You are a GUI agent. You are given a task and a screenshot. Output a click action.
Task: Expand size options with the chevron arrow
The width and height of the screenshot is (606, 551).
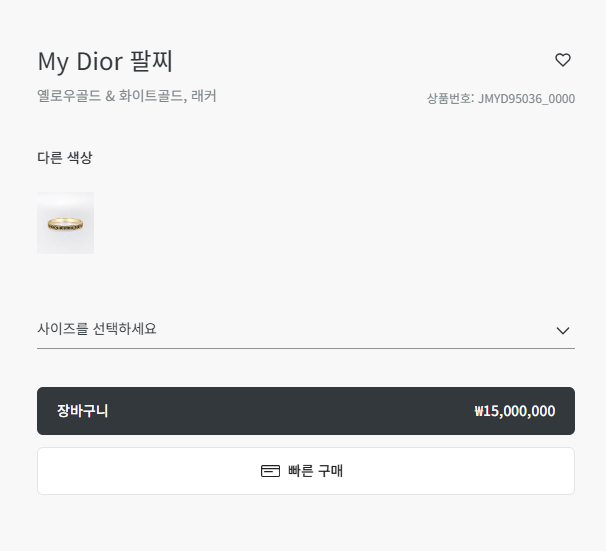point(563,330)
